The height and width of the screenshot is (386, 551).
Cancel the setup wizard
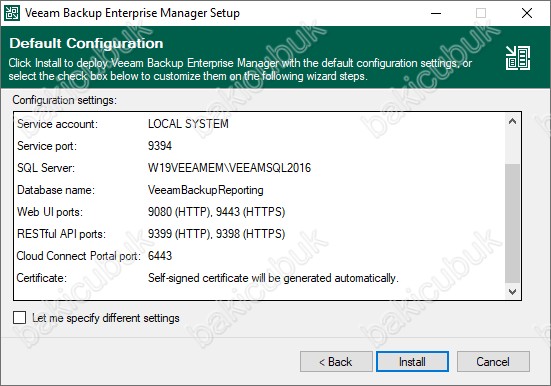pos(493,361)
